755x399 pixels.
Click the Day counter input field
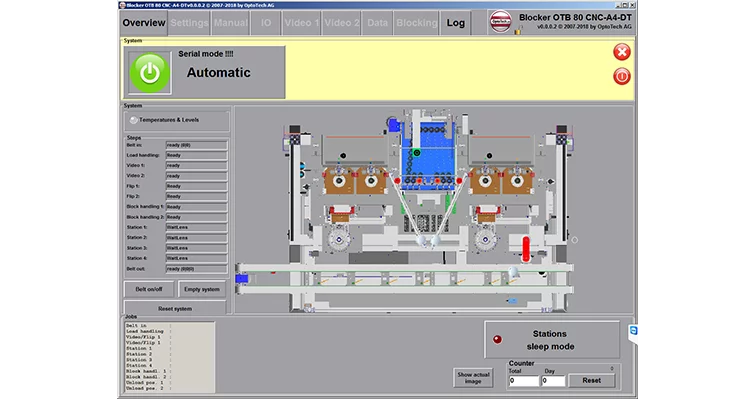tap(553, 381)
